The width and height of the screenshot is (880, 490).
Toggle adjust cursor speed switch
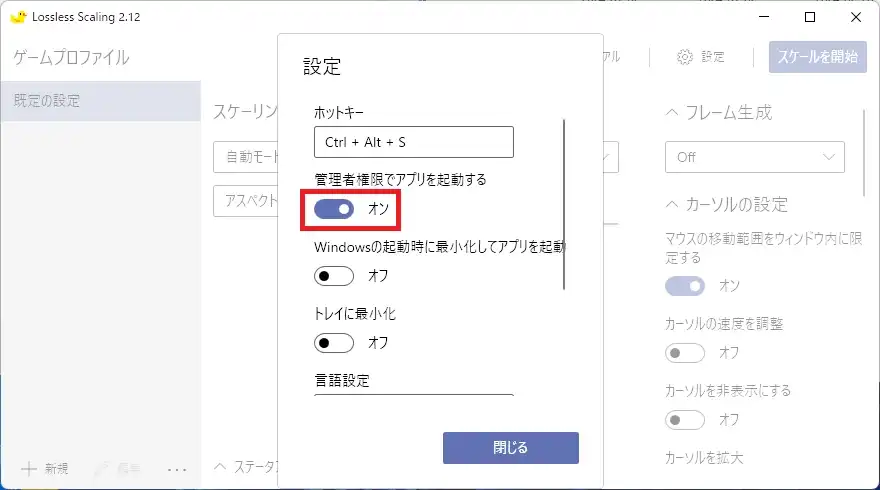pyautogui.click(x=685, y=353)
